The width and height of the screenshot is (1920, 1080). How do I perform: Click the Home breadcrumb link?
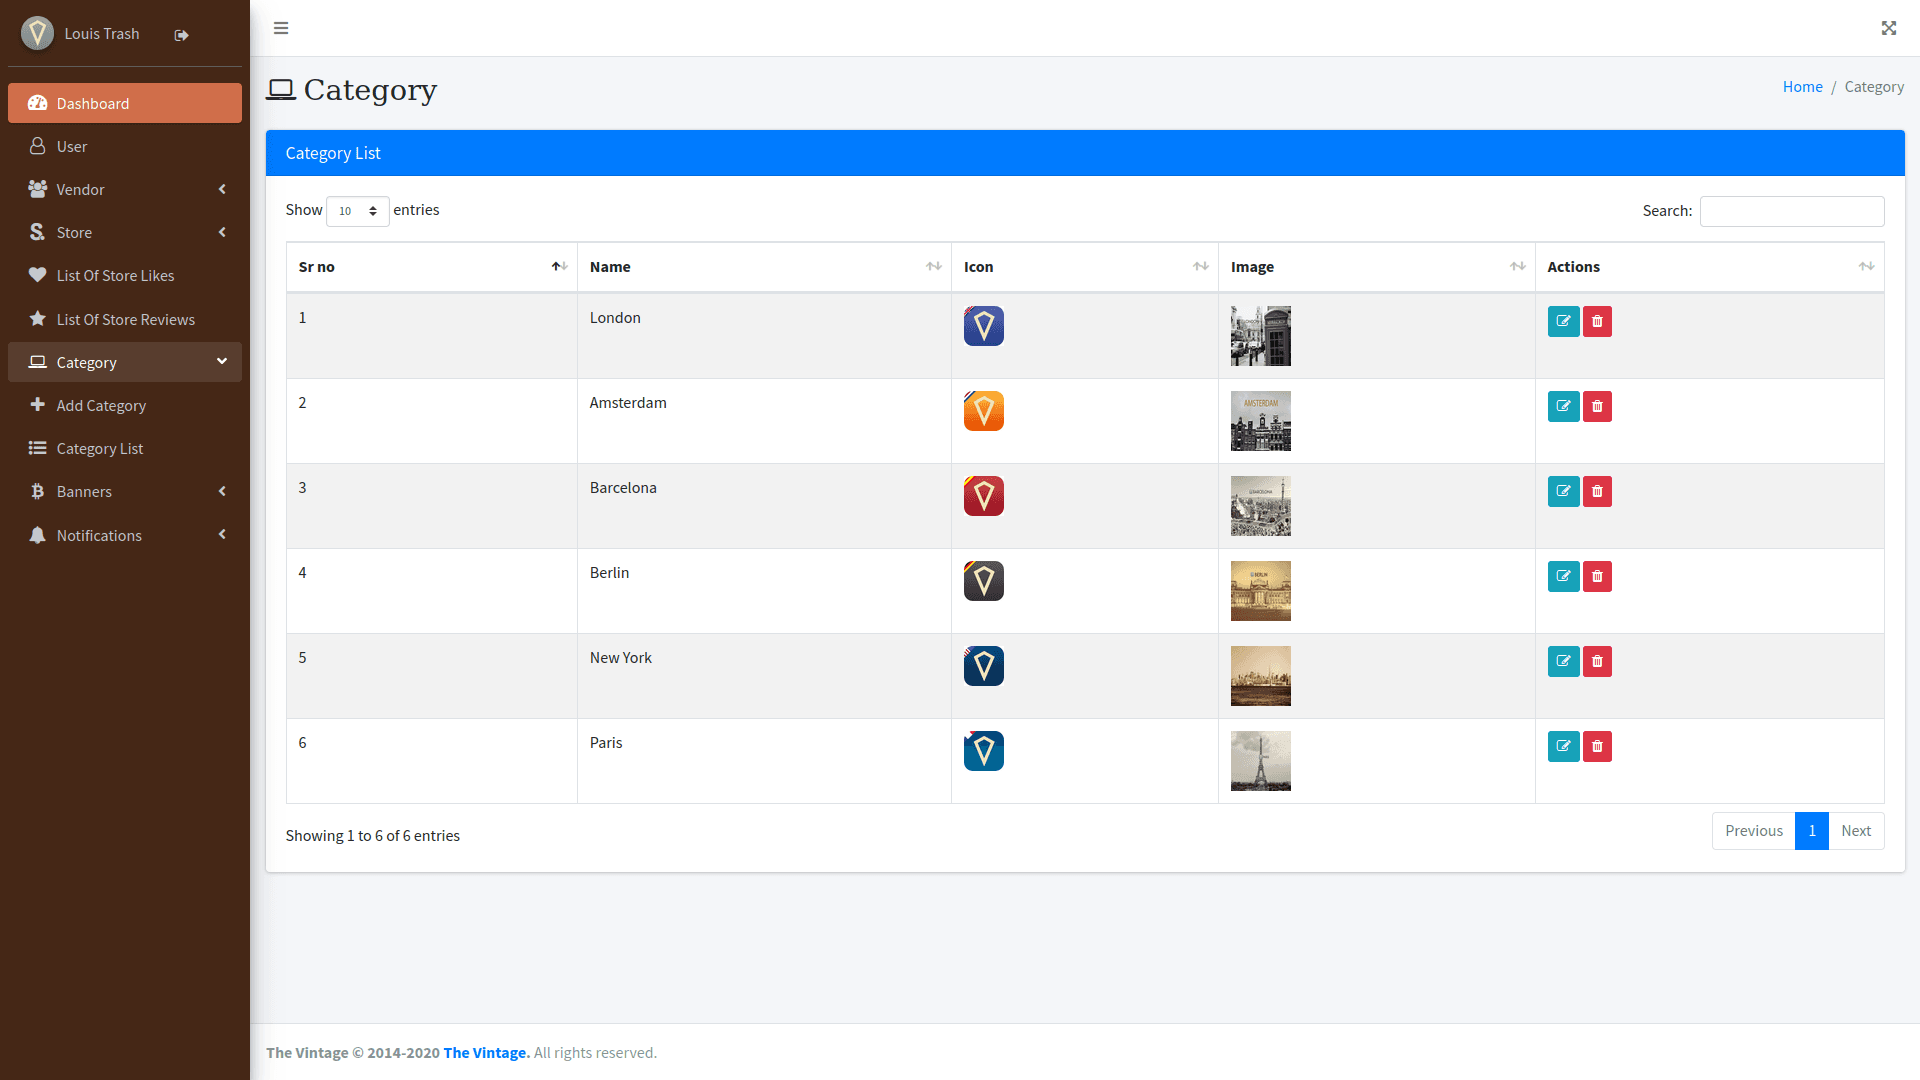point(1802,86)
